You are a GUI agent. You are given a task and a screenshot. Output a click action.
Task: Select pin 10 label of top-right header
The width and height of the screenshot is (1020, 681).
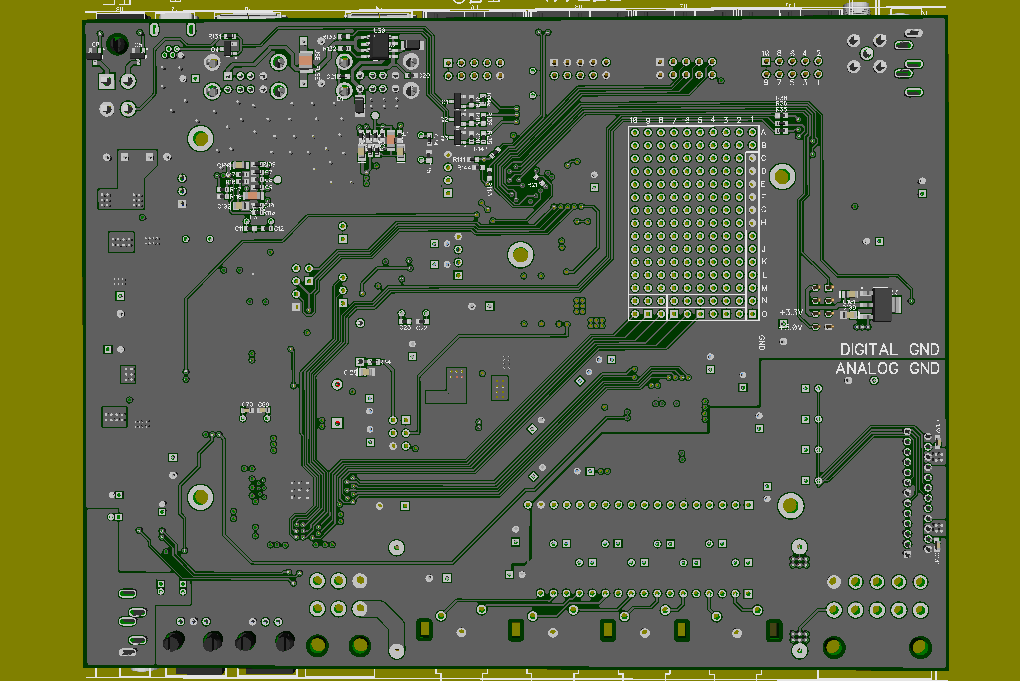765,52
